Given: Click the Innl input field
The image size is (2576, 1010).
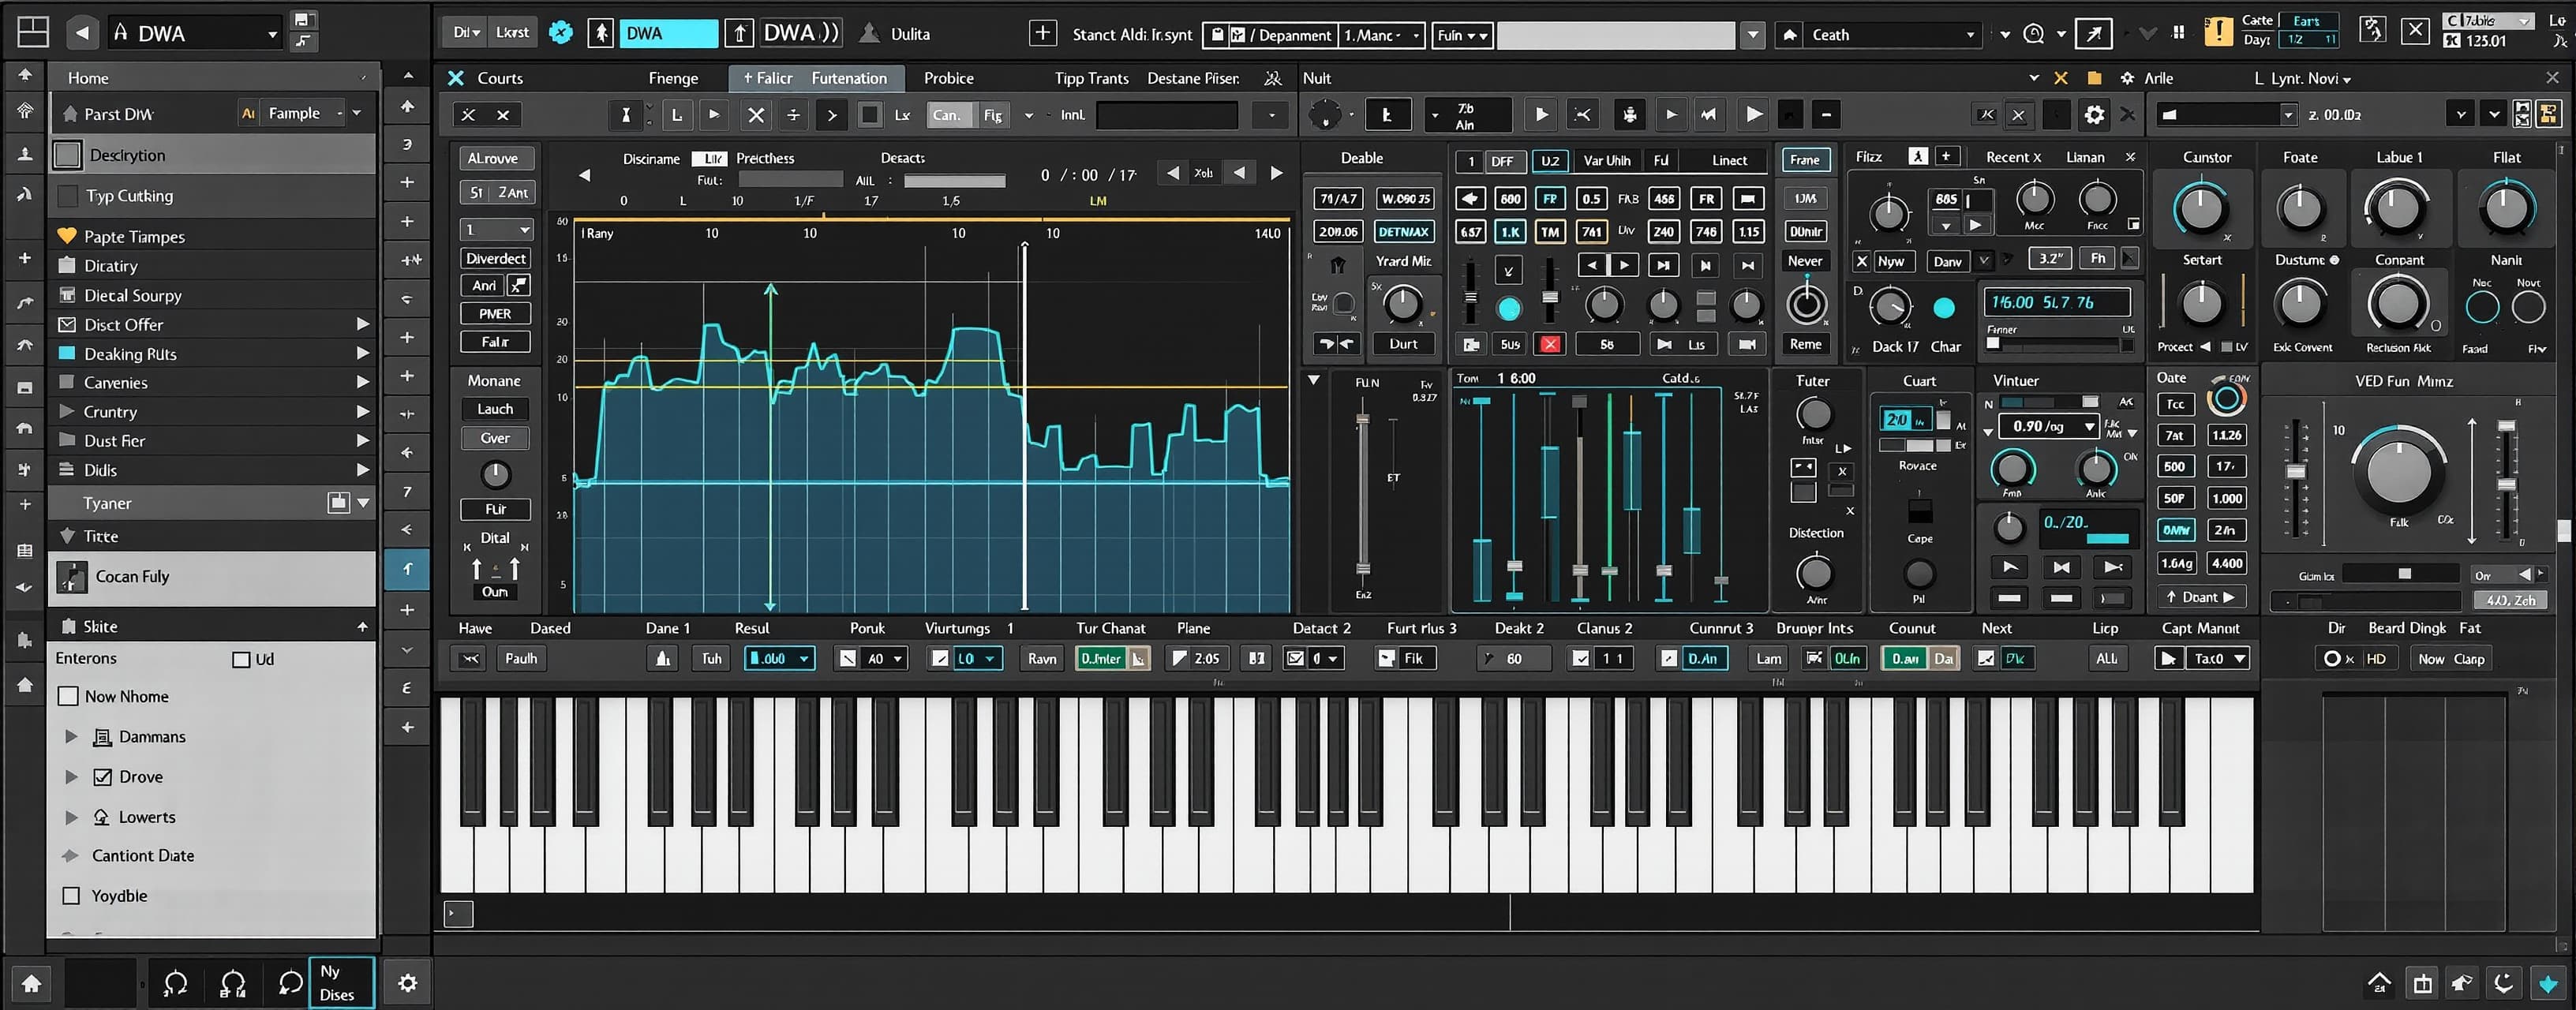Looking at the screenshot, I should (x=1167, y=115).
